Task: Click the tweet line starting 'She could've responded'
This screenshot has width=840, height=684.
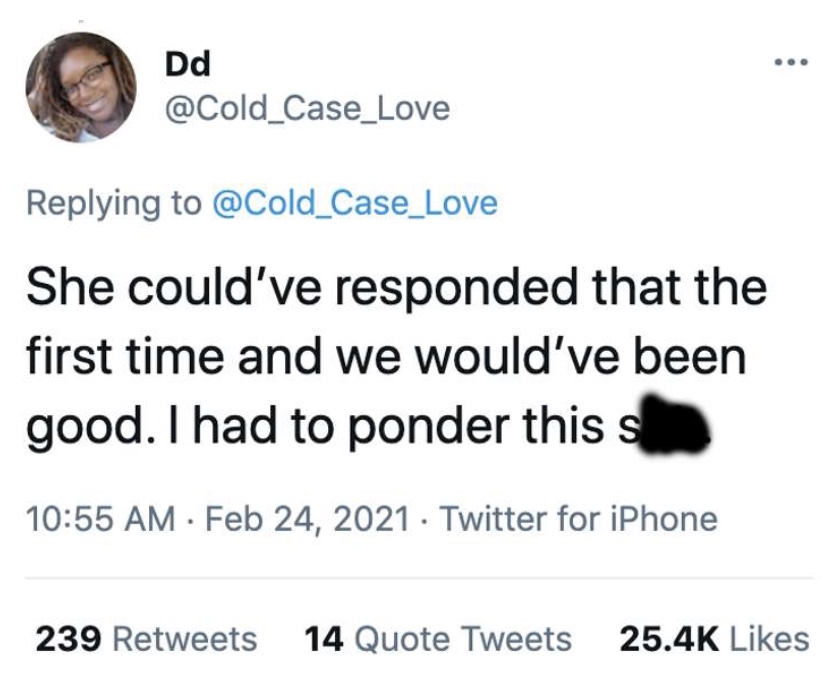Action: pos(396,288)
